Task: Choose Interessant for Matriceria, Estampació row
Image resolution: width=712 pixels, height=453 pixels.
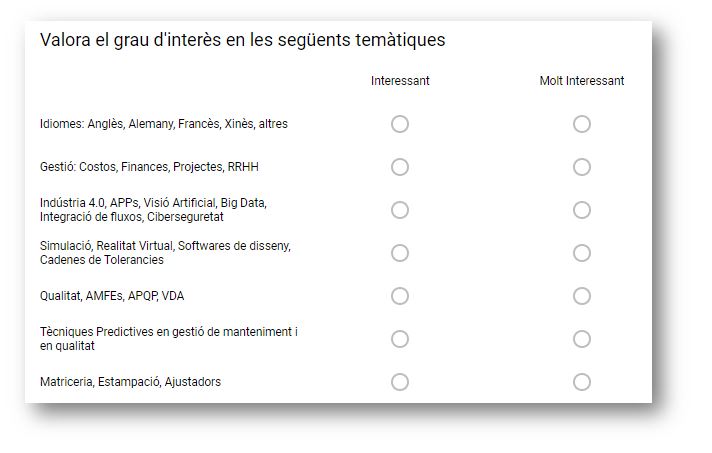Action: tap(400, 382)
